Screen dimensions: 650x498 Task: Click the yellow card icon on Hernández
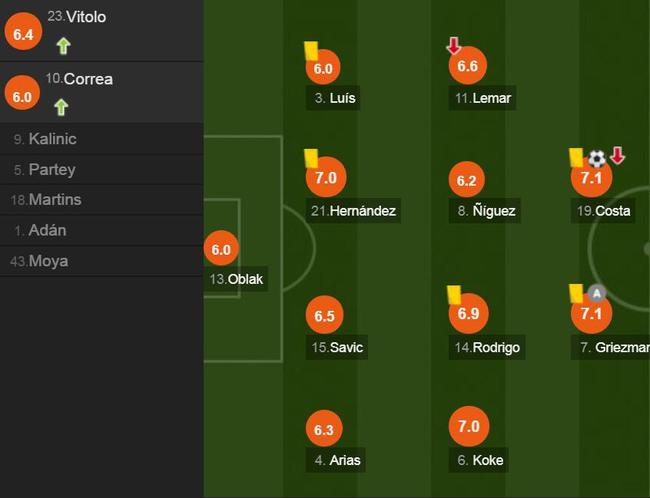[311, 158]
